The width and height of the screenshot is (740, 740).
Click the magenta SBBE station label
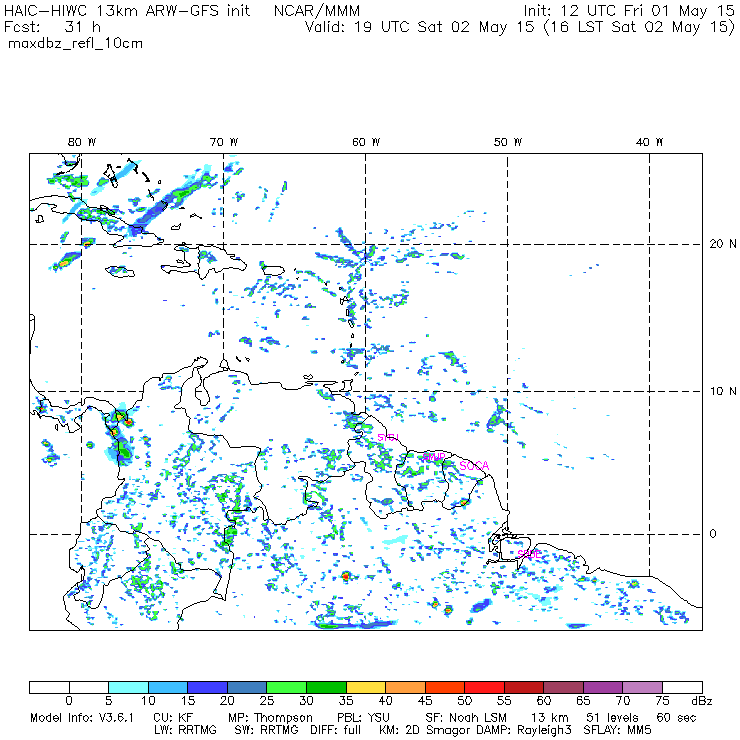coord(529,554)
